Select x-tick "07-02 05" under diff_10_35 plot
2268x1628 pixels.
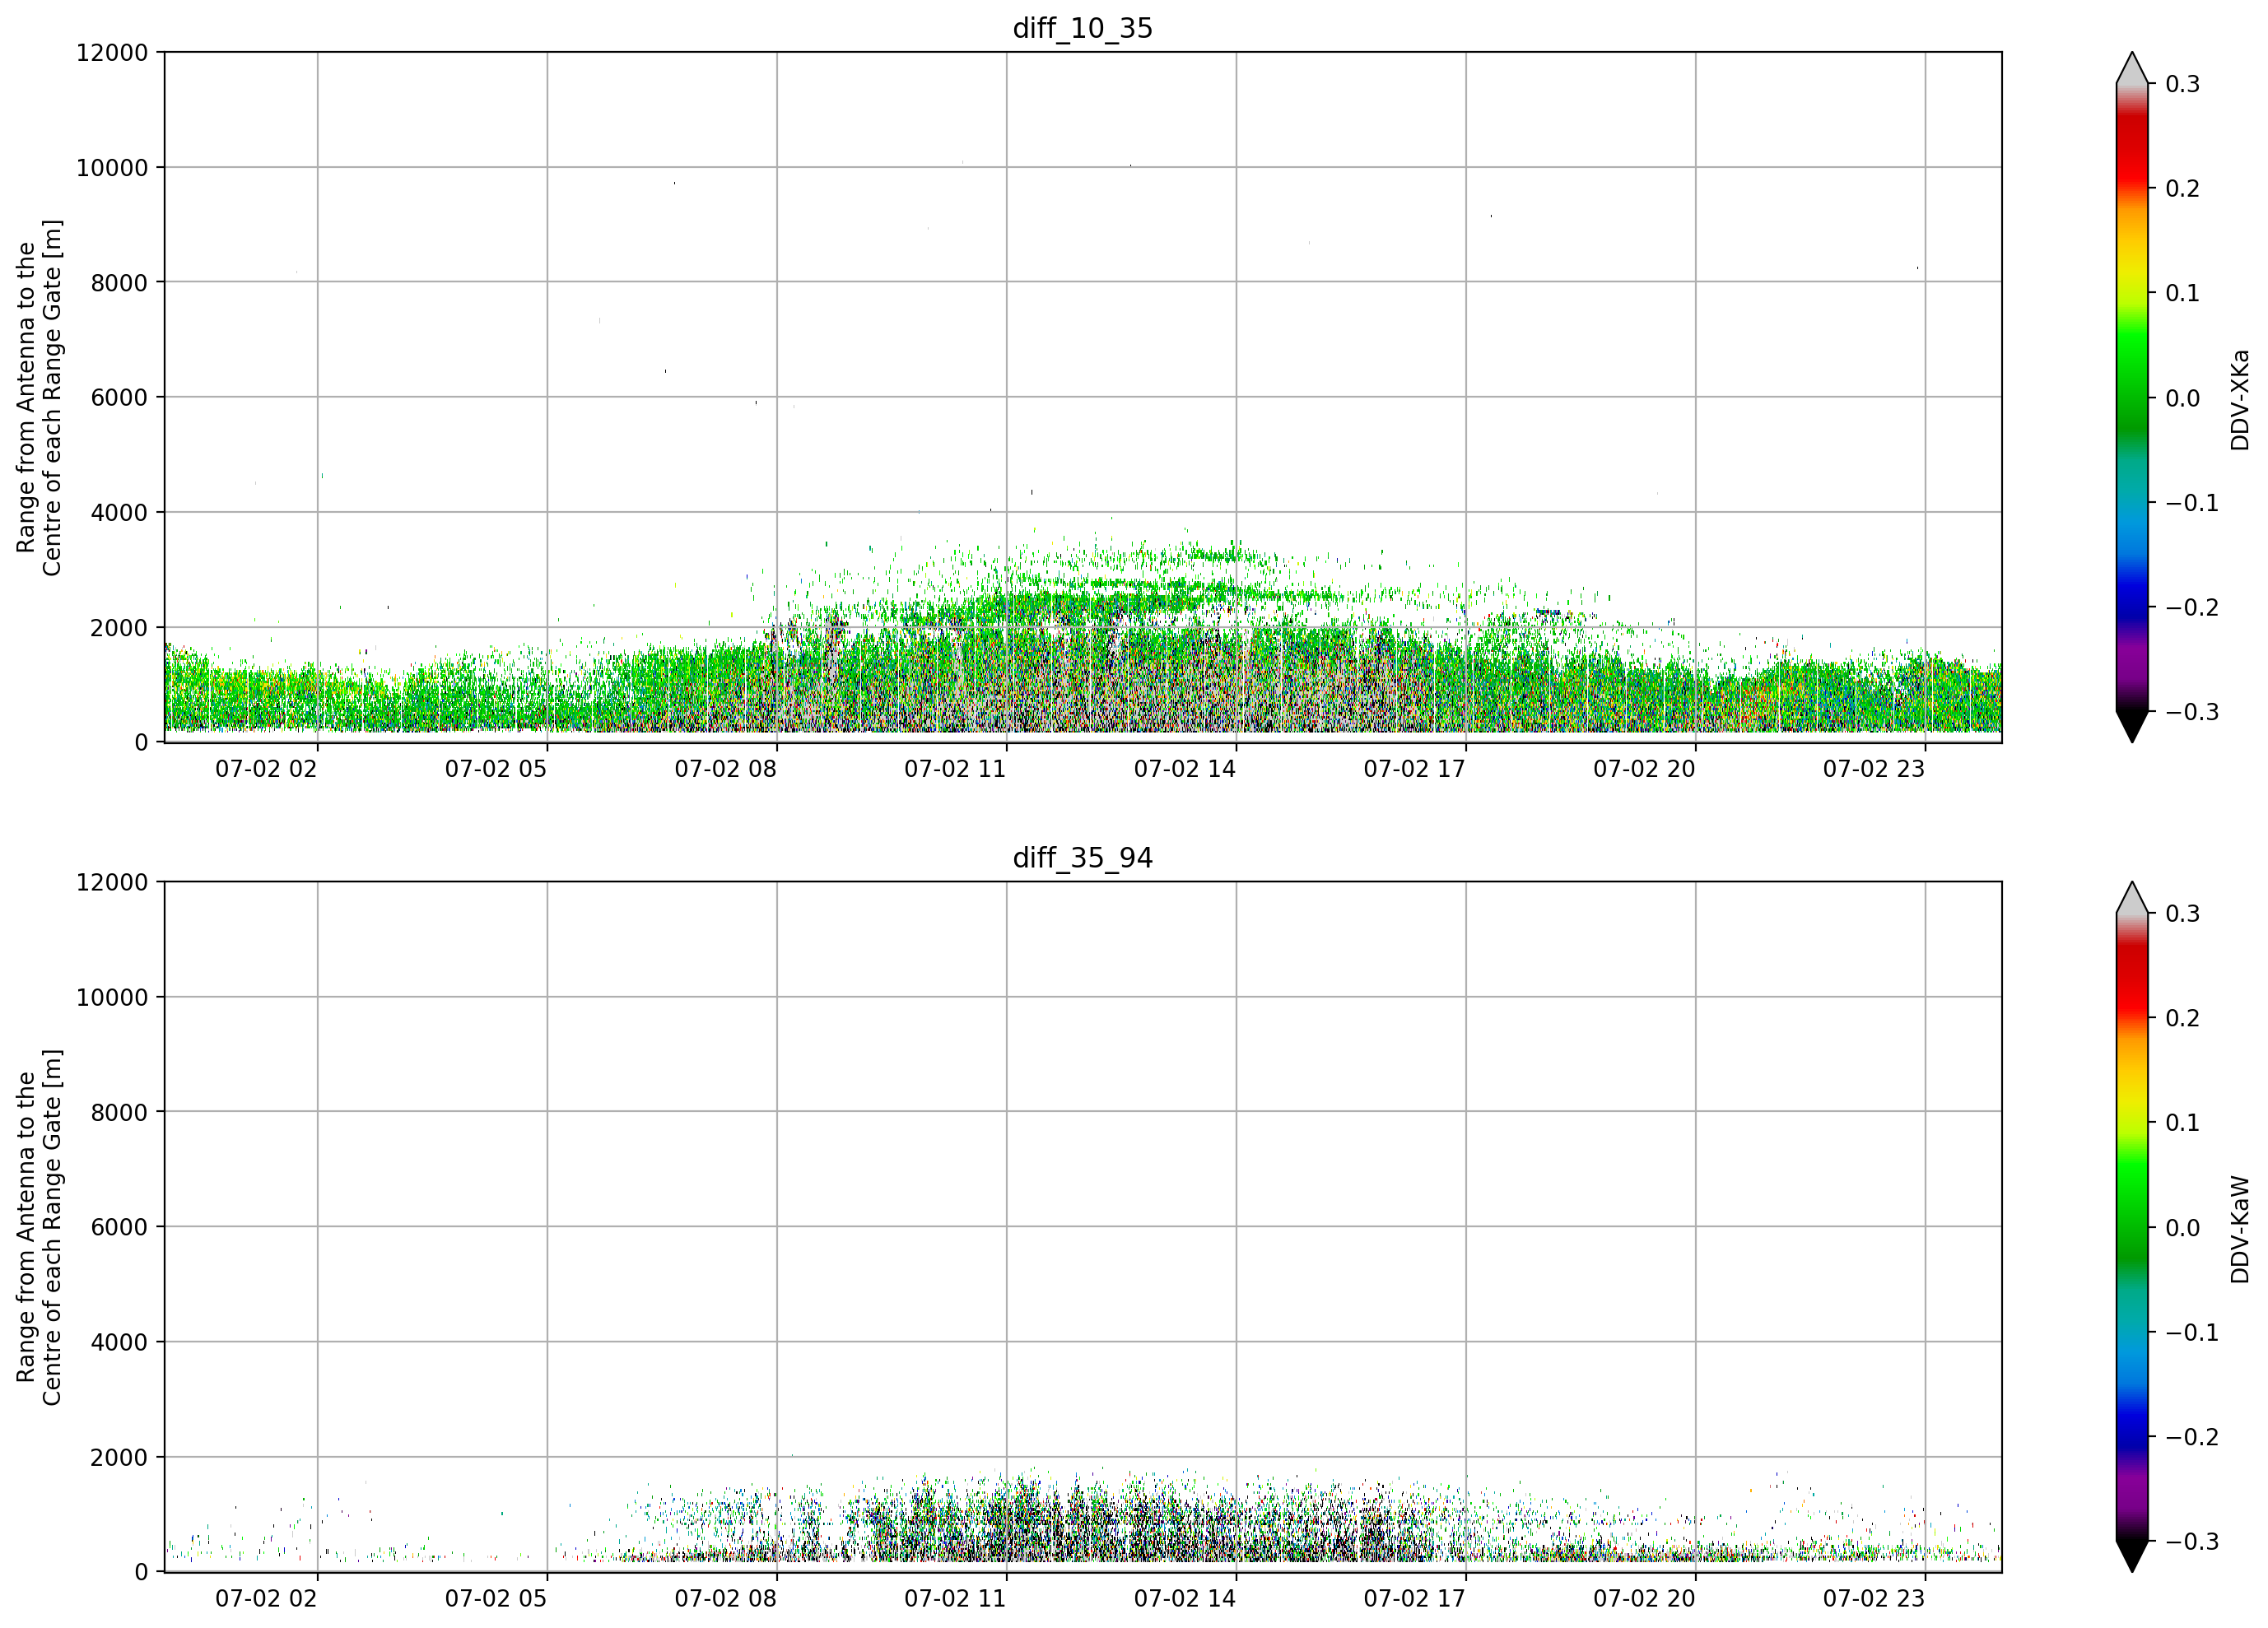tap(496, 769)
